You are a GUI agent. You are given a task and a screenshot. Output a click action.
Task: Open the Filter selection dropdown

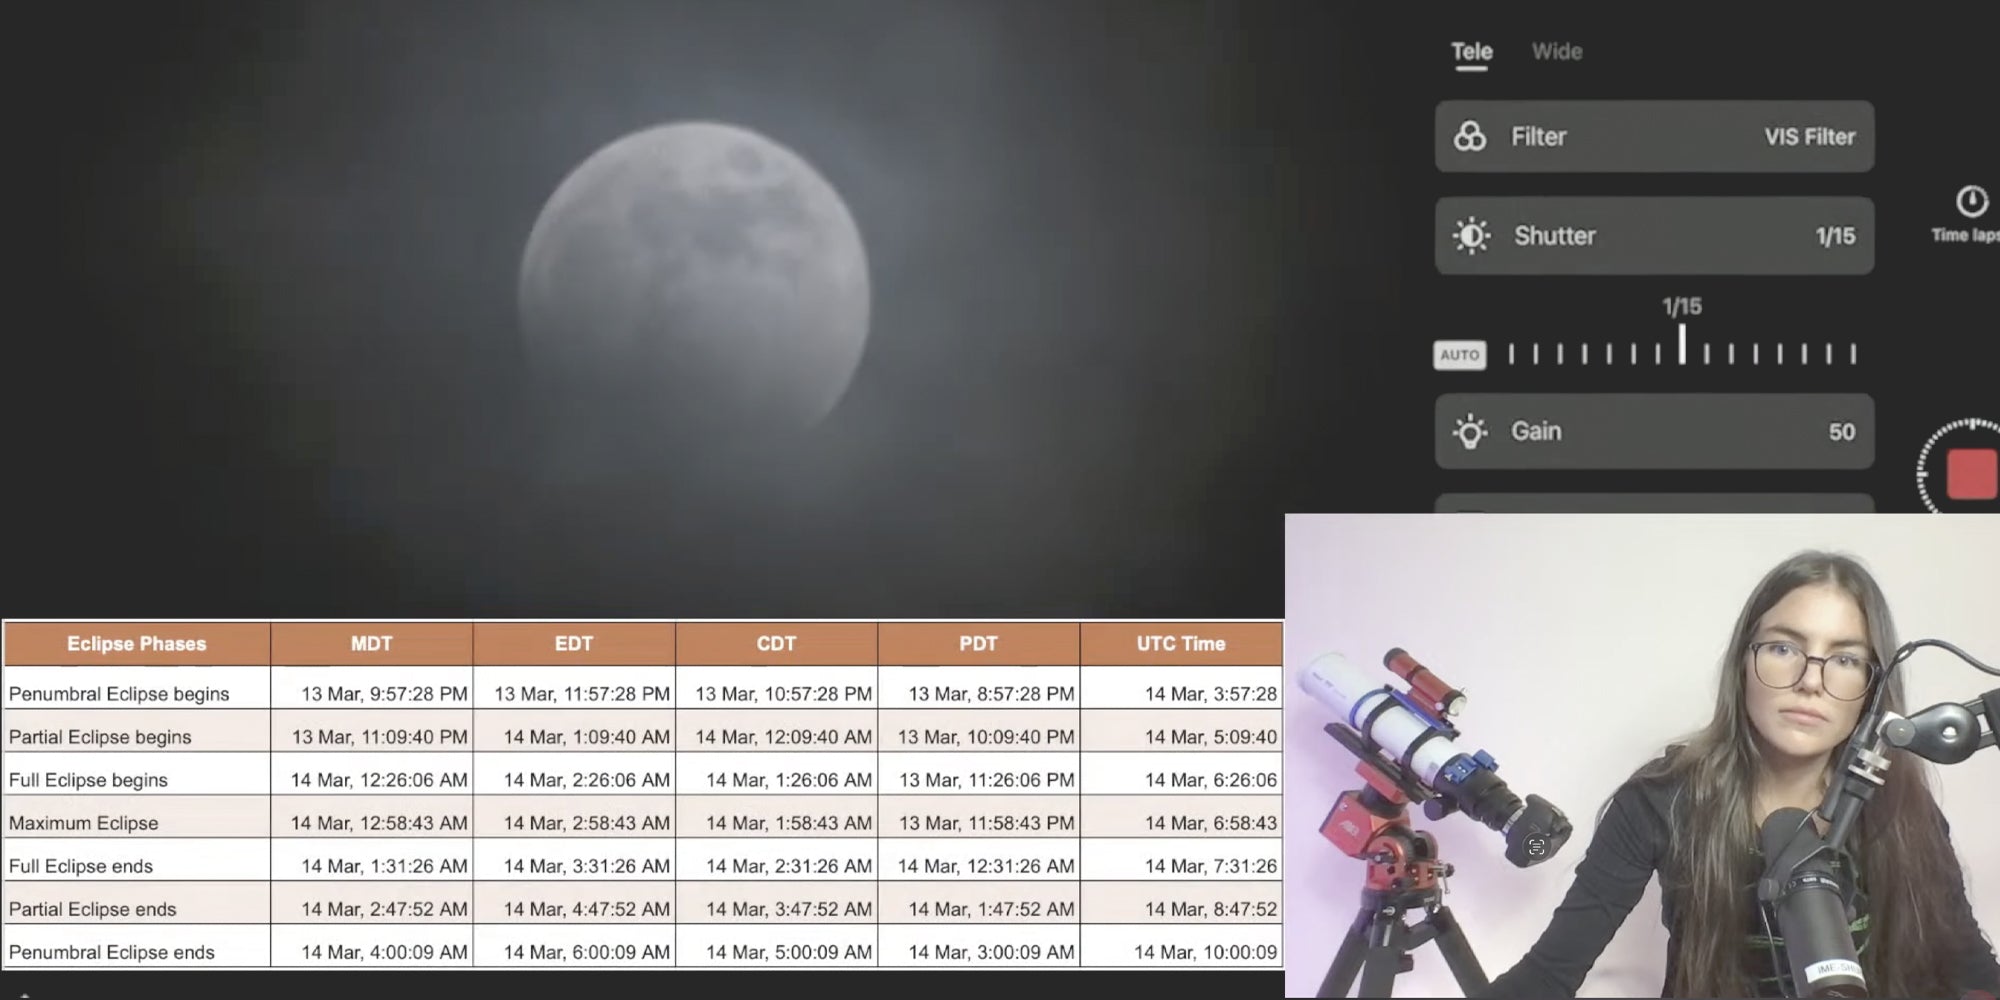1655,136
